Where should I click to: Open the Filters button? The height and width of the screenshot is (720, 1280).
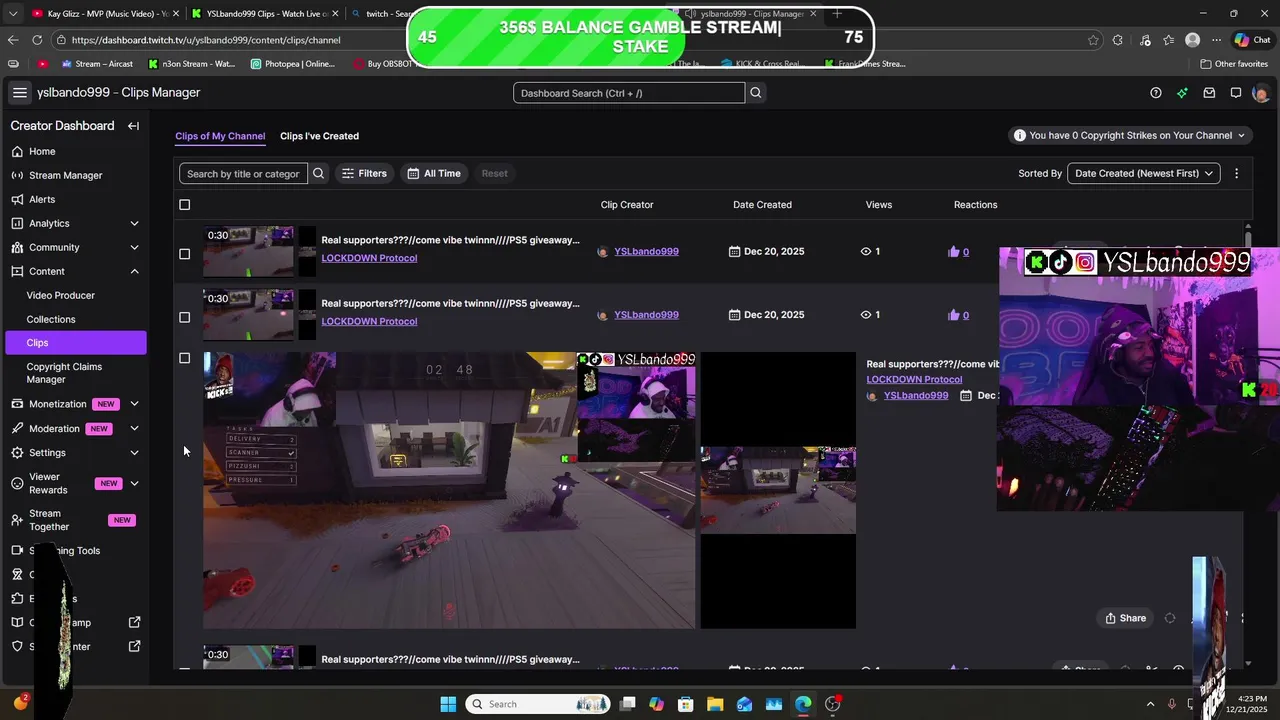pos(364,173)
